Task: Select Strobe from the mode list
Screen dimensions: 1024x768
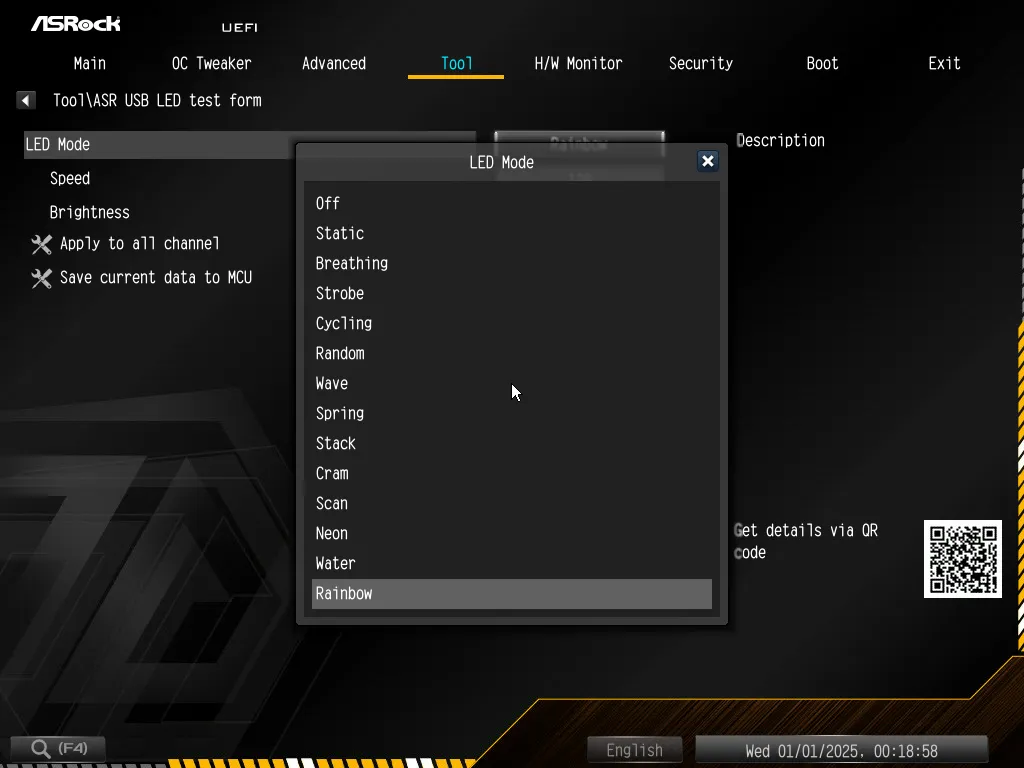Action: pos(340,293)
